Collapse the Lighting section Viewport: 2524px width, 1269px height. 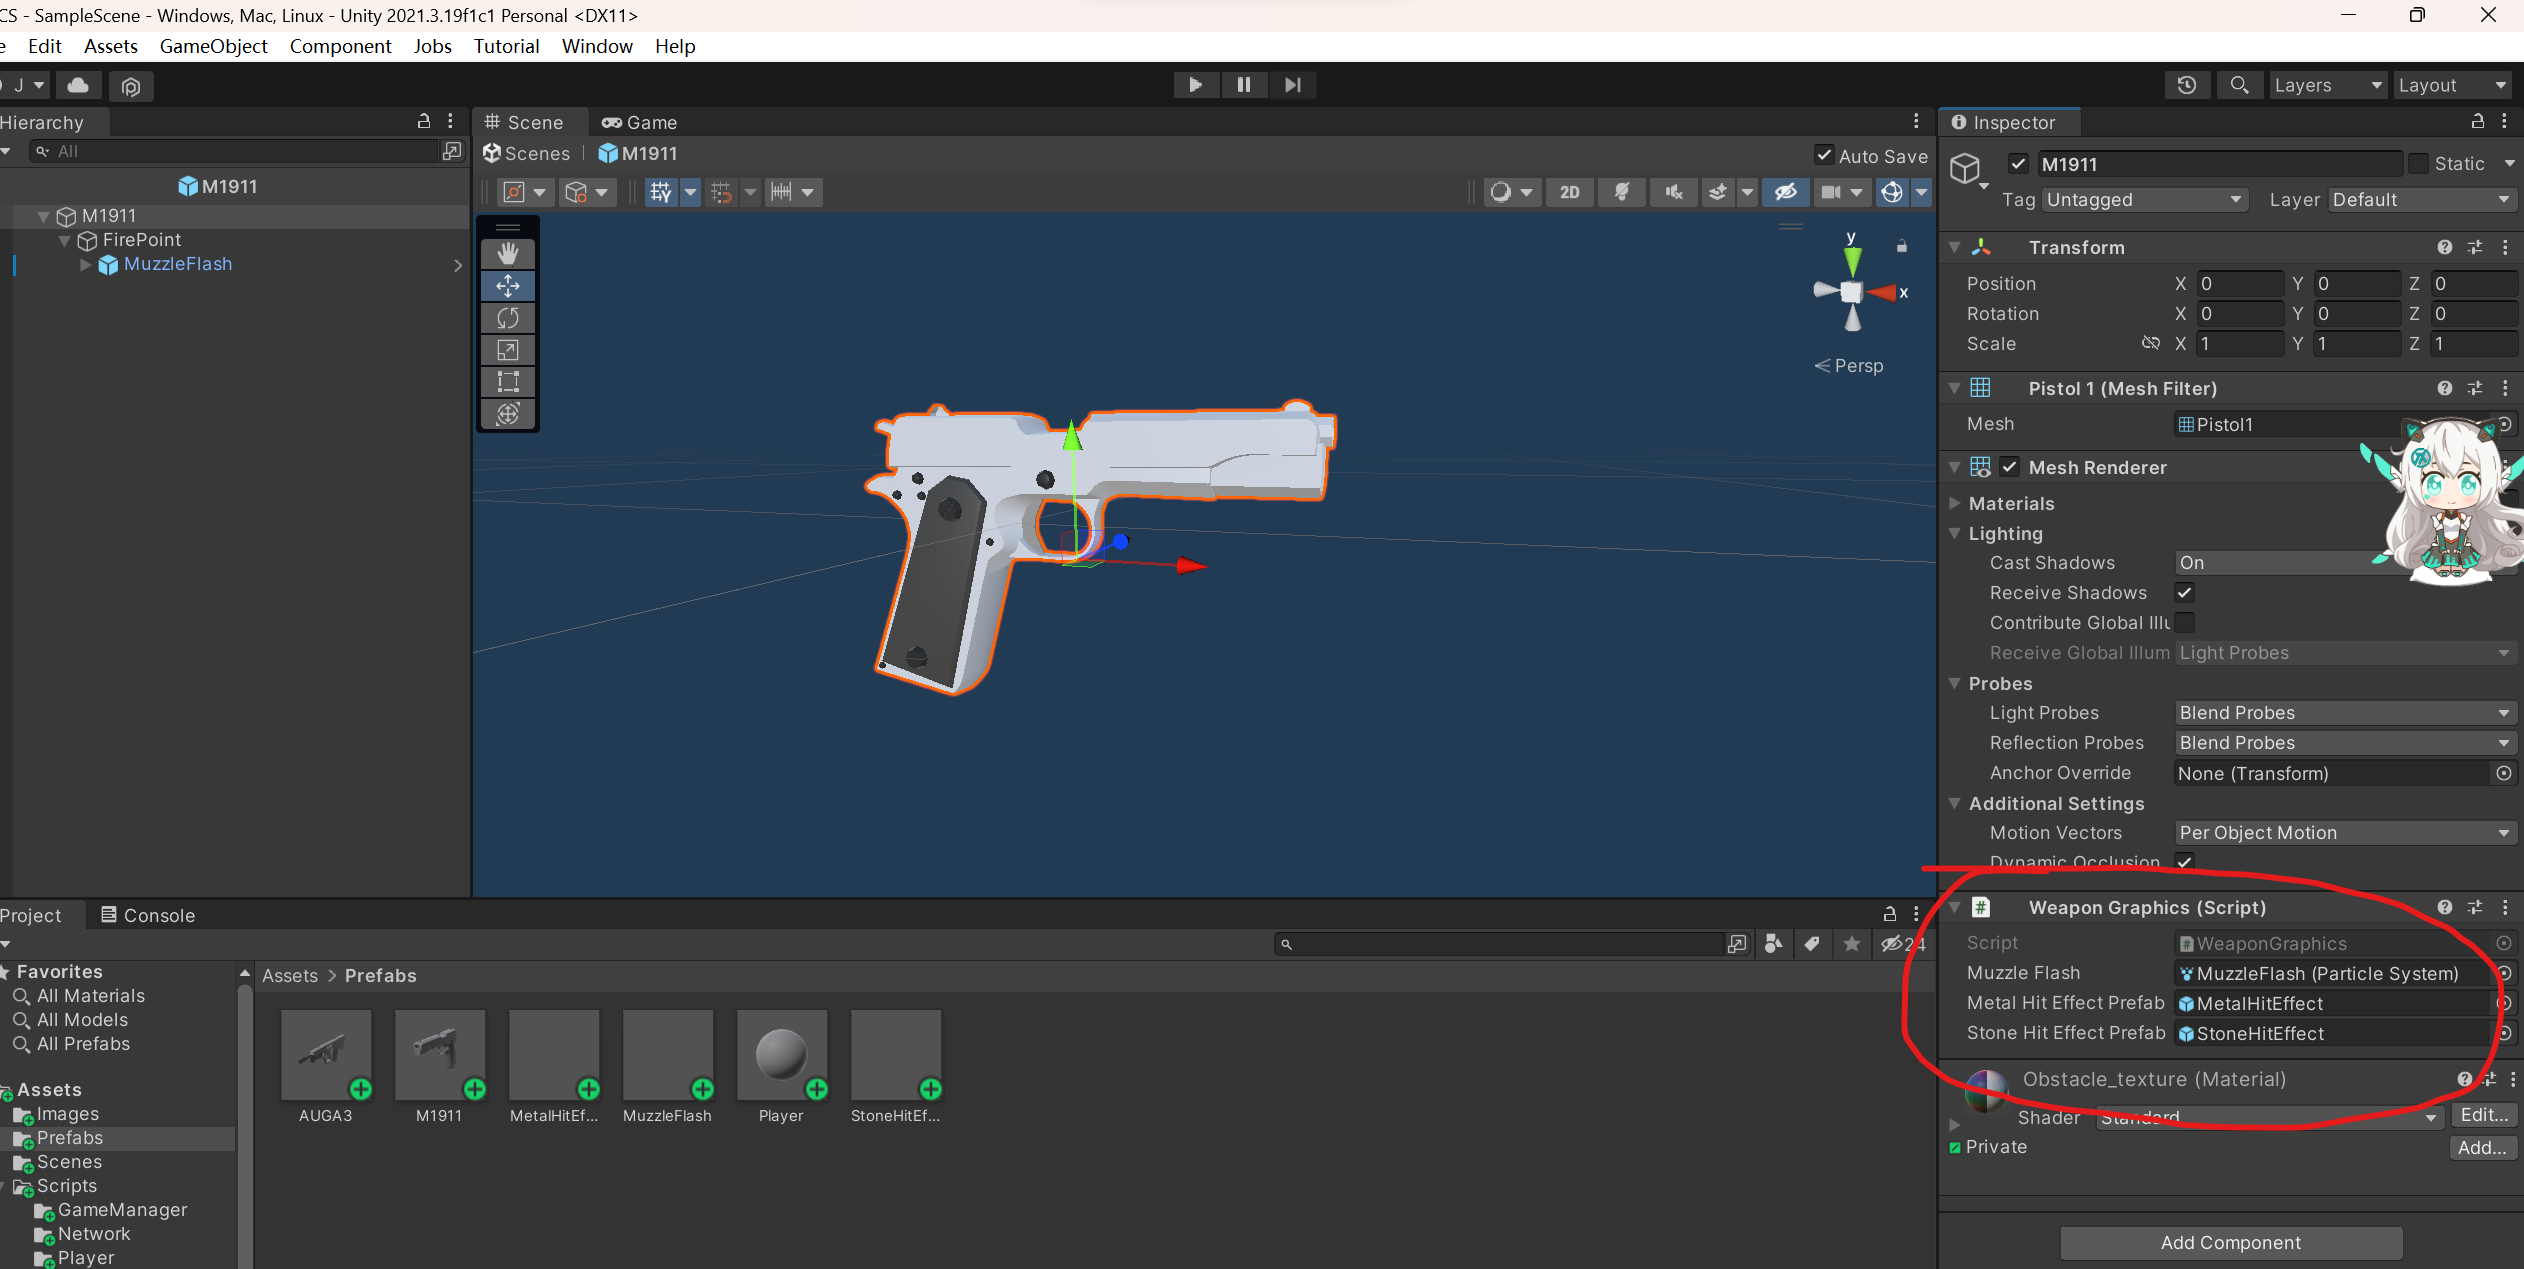click(x=1955, y=533)
